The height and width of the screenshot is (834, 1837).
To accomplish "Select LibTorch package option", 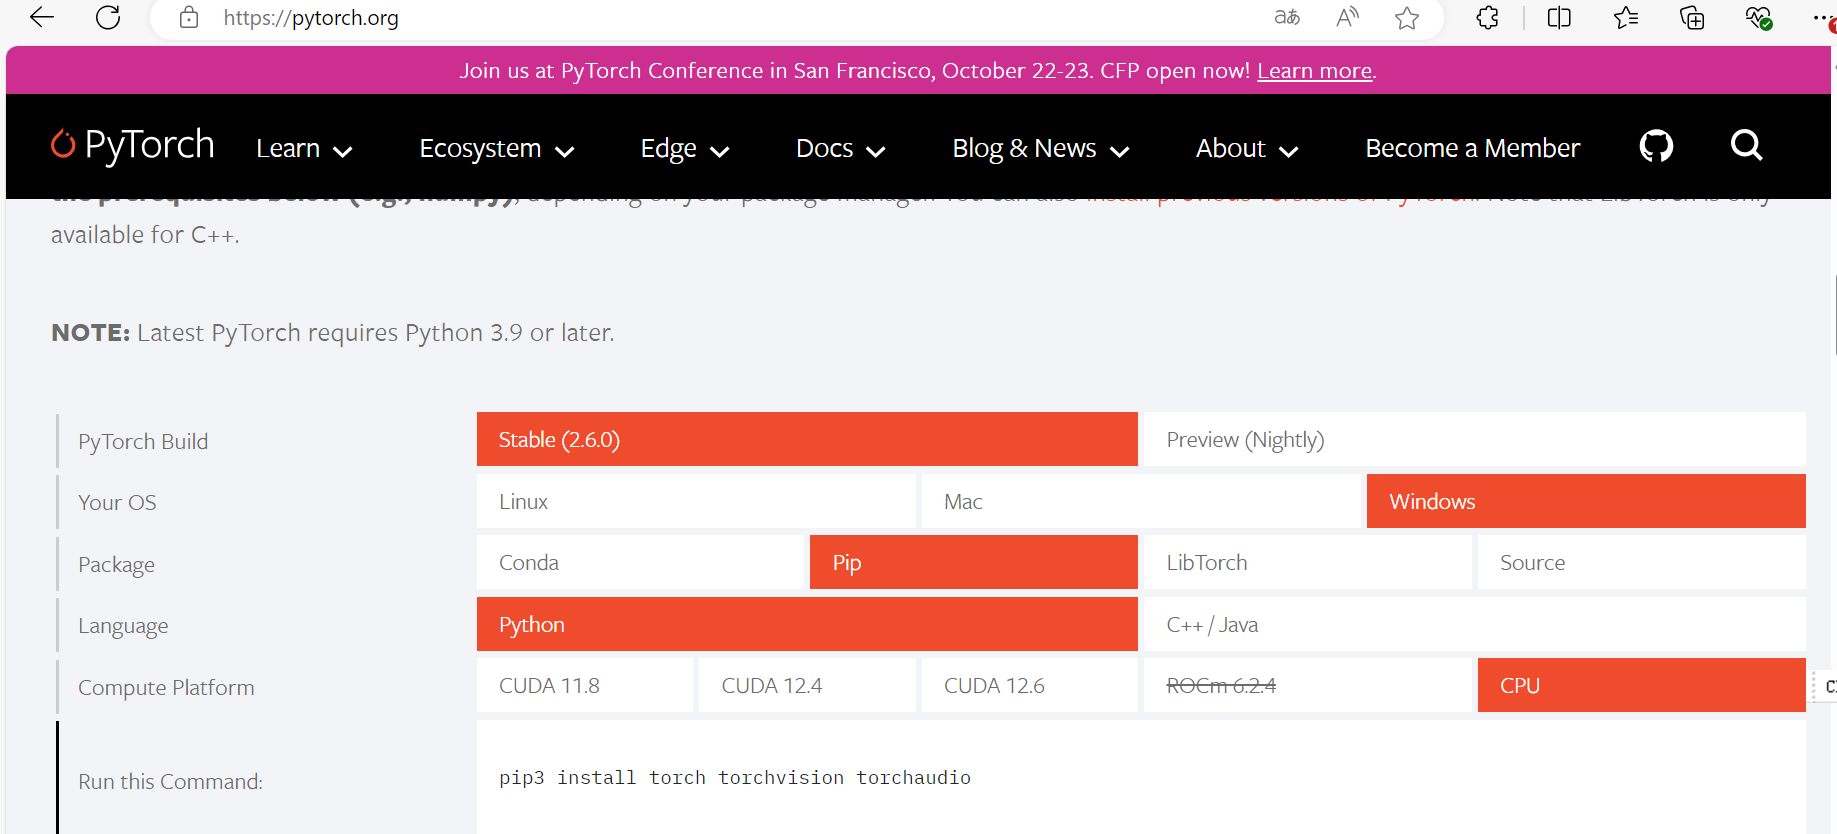I will coord(1308,562).
